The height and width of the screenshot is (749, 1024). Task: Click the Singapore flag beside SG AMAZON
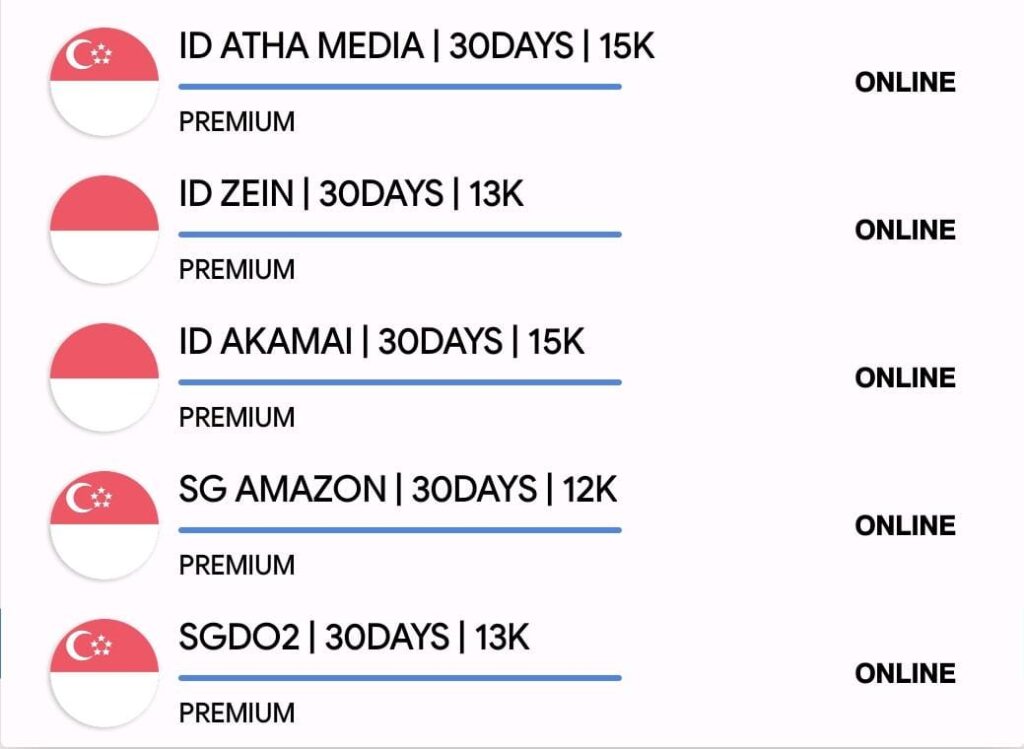coord(104,526)
